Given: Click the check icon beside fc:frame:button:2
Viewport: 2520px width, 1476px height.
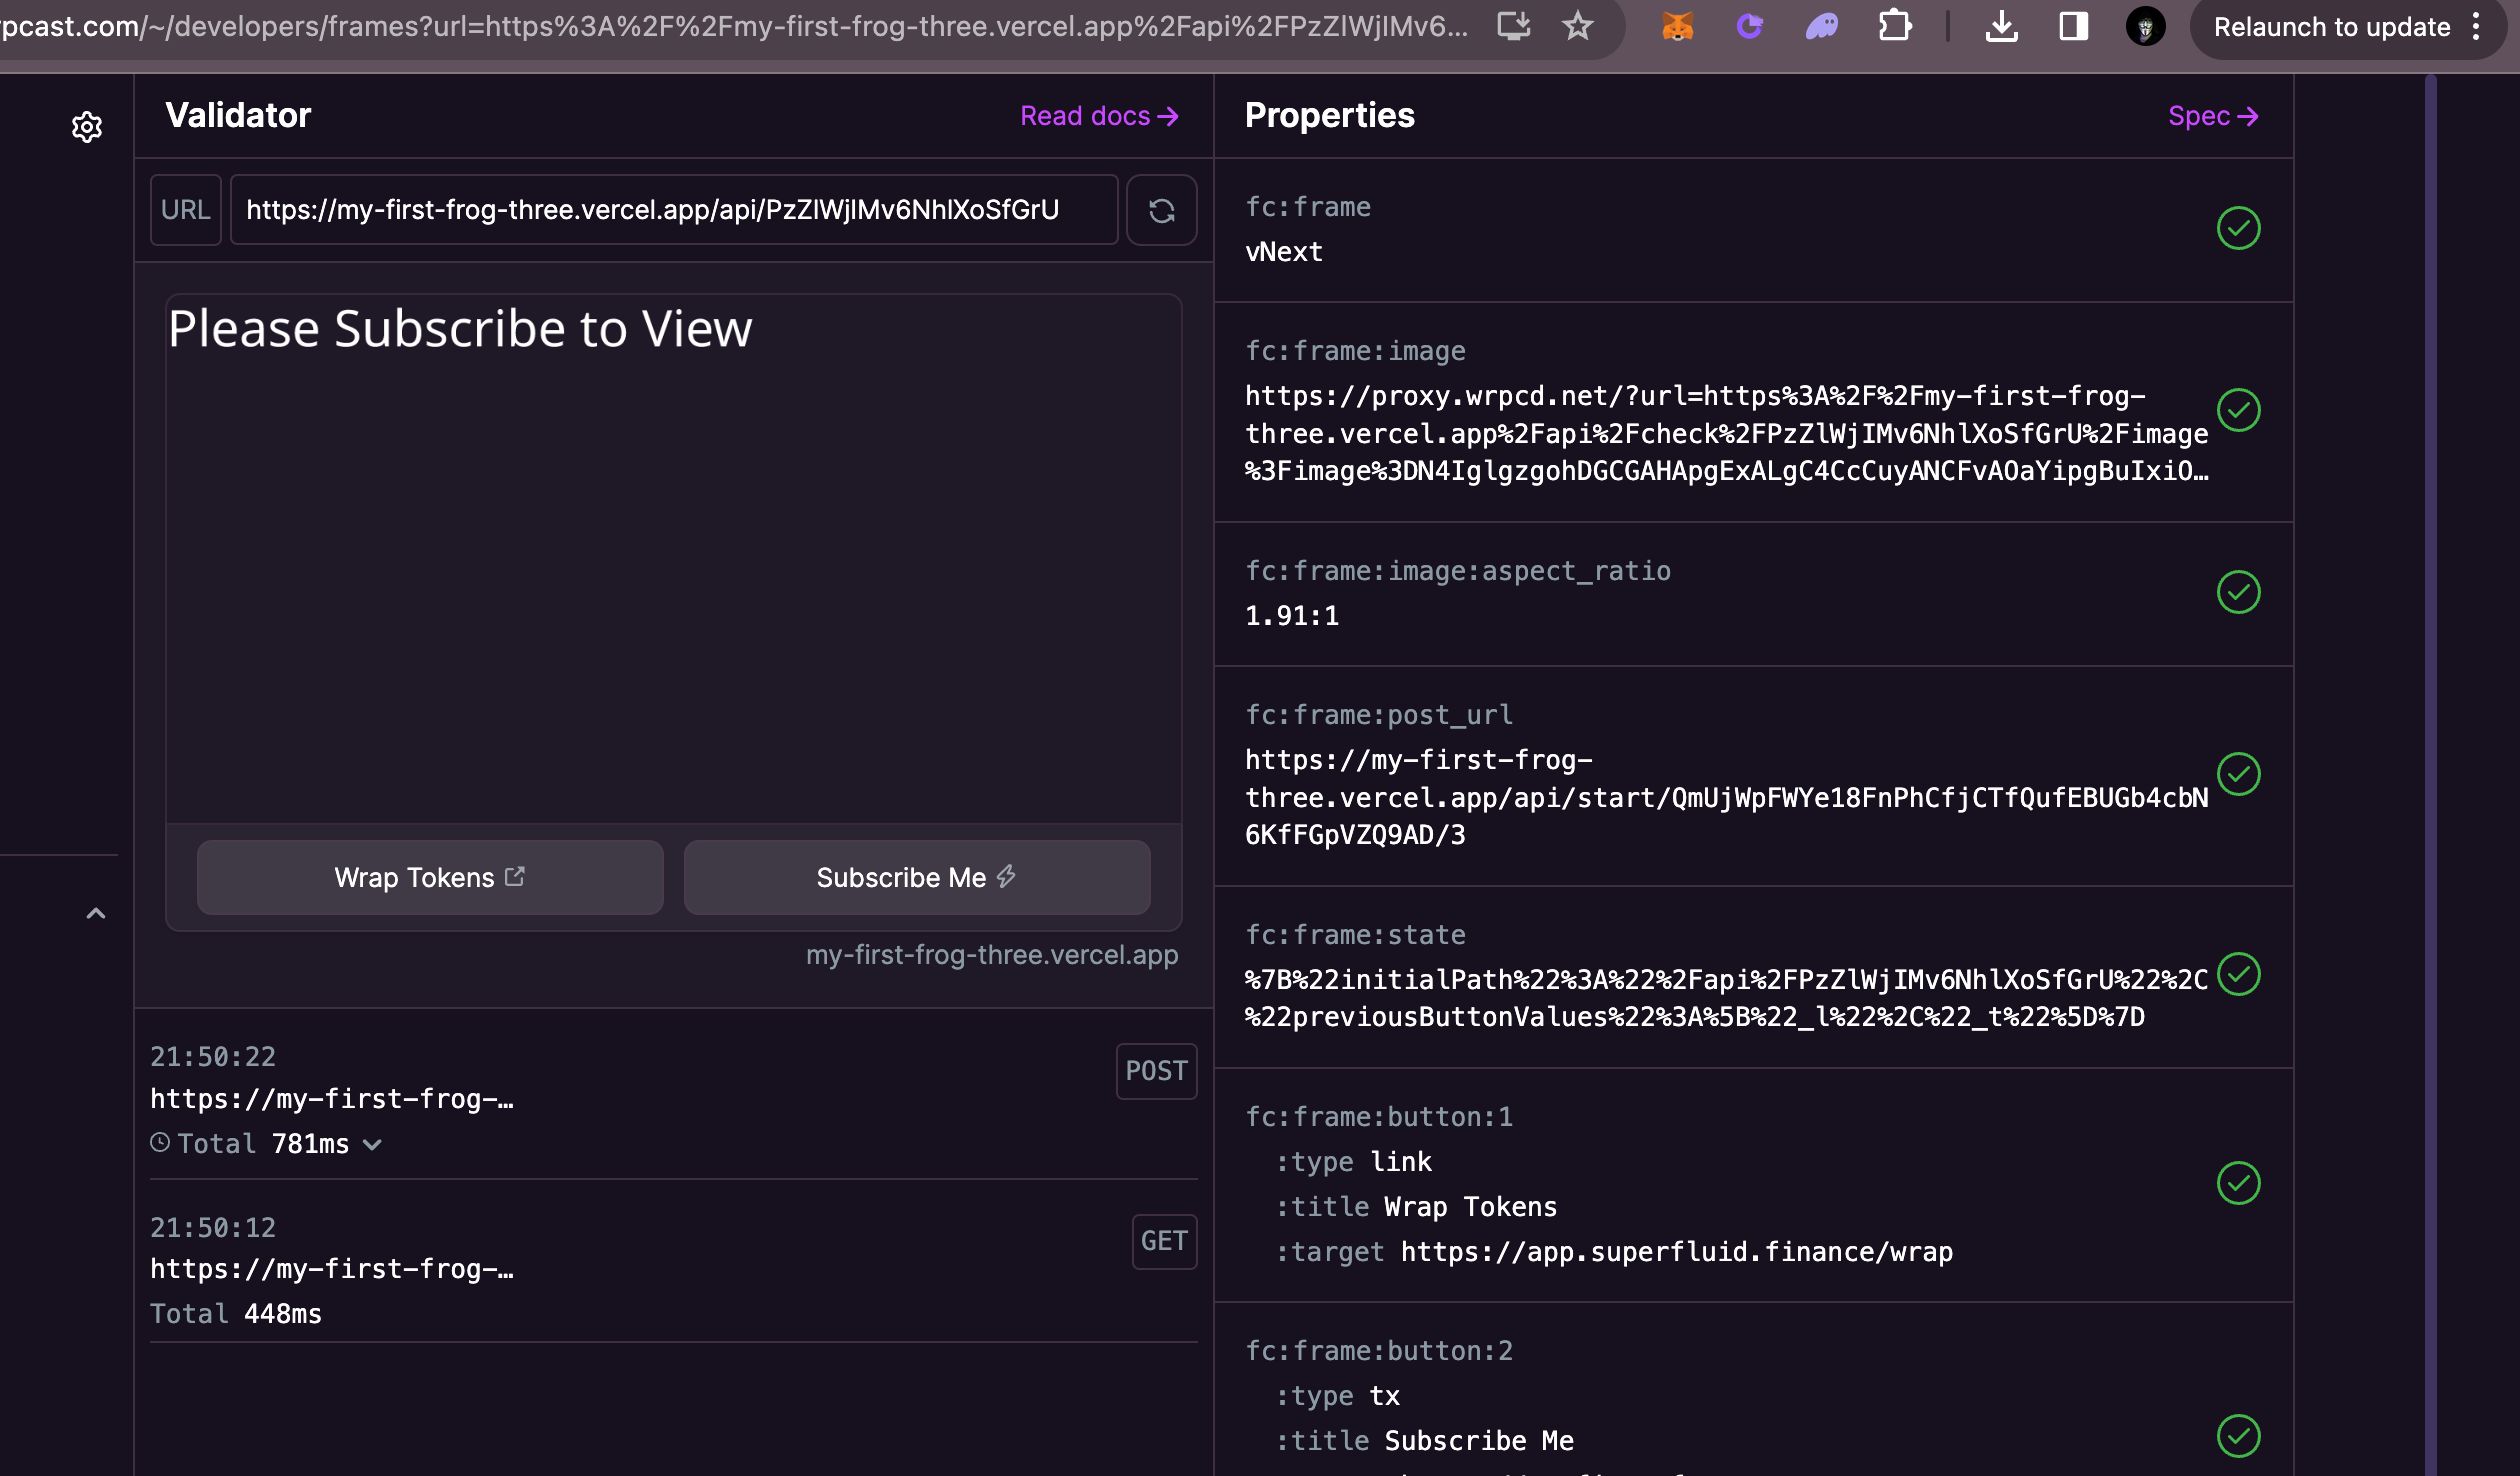Looking at the screenshot, I should [2238, 1436].
